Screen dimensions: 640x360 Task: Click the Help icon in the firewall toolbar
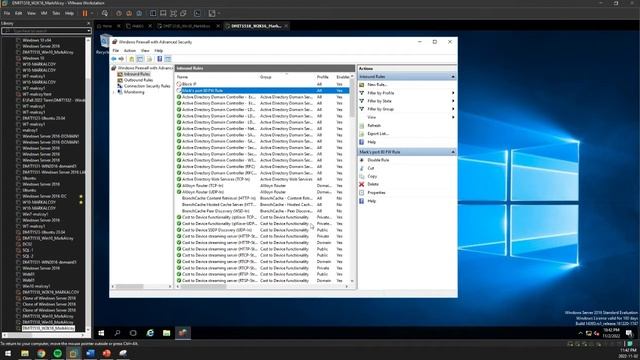160,59
